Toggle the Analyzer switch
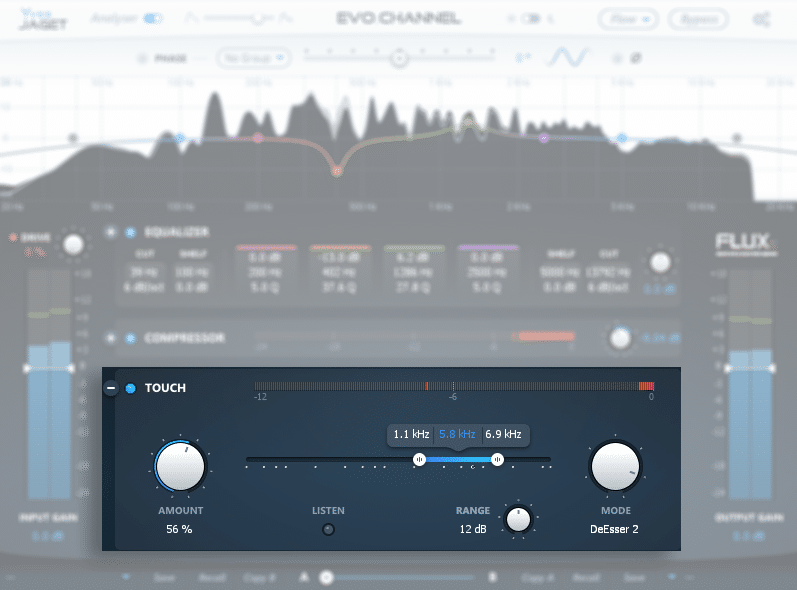 pyautogui.click(x=152, y=19)
